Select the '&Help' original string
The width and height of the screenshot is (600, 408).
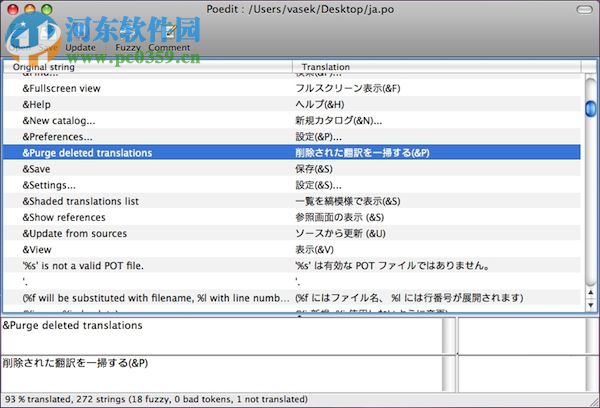click(x=36, y=104)
